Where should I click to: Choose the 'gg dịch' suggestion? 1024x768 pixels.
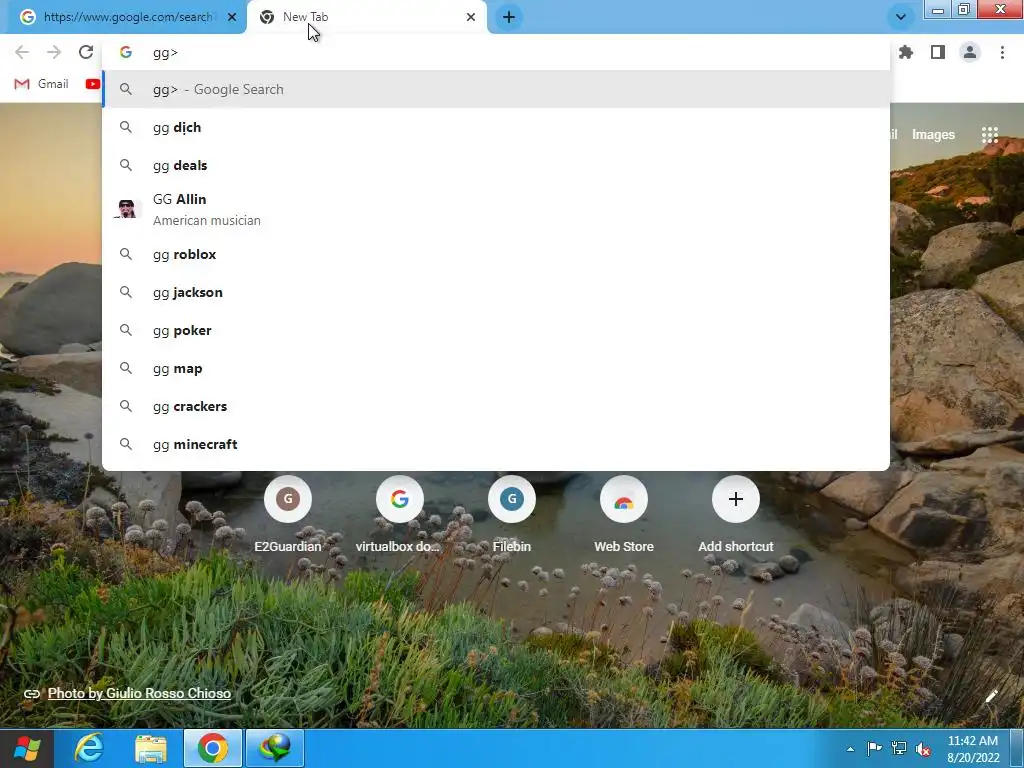coord(496,127)
